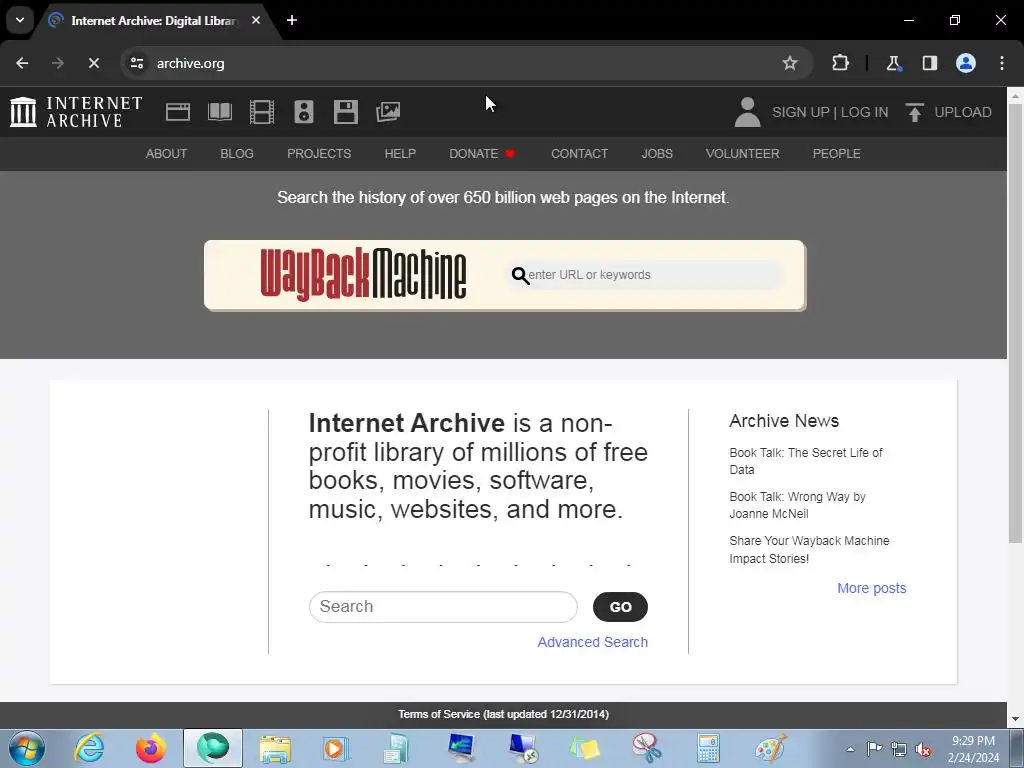This screenshot has height=768, width=1024.
Task: Open the JOBS menu item
Action: [656, 153]
